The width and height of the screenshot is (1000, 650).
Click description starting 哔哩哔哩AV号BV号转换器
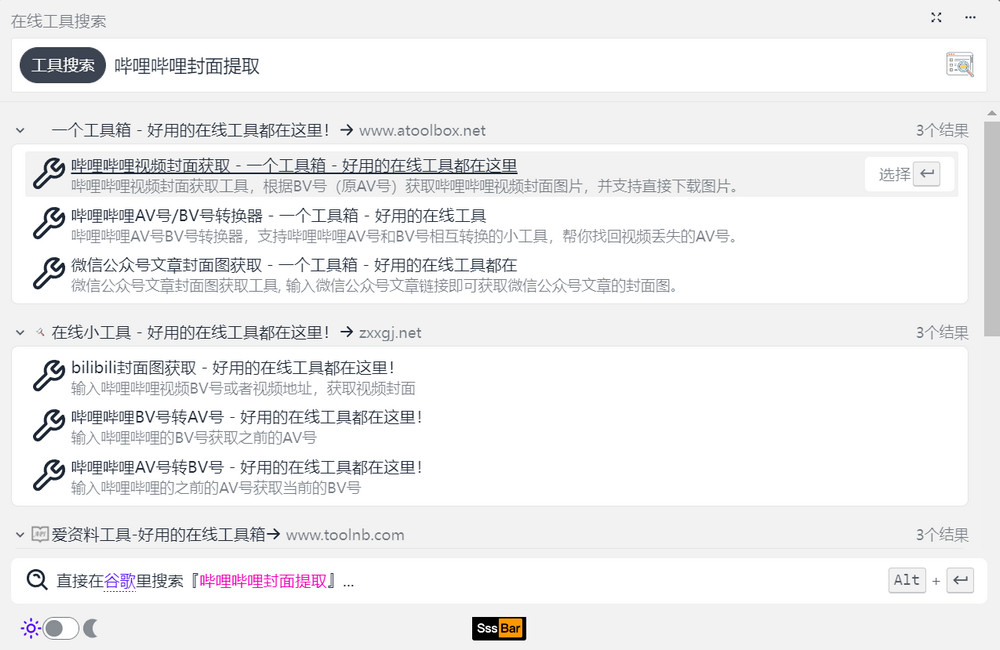tap(404, 237)
